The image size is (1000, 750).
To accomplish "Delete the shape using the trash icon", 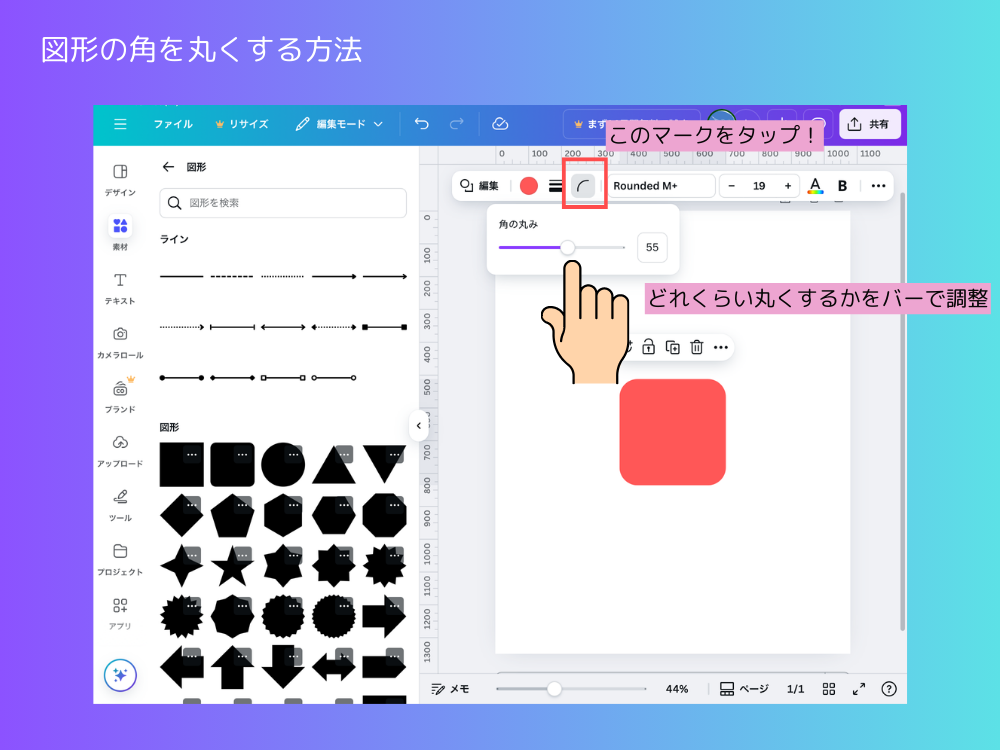I will (x=695, y=347).
